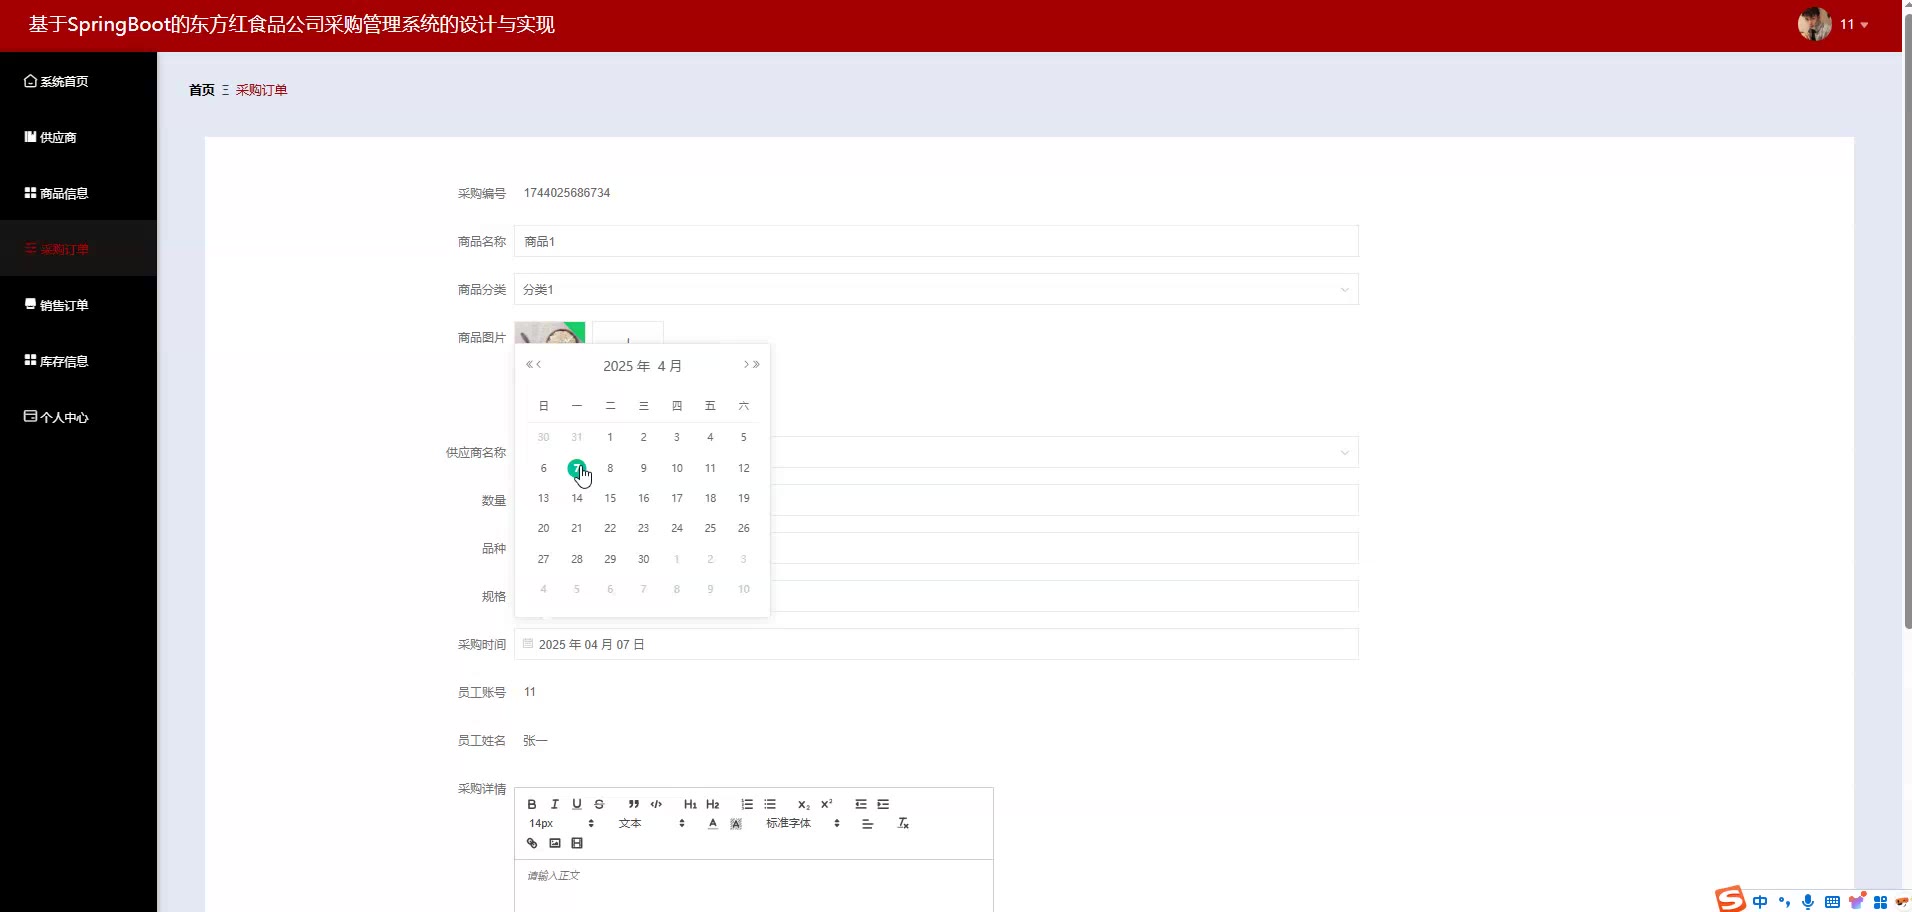Open 个人中心 in the sidebar
Screen dimensions: 1912x912
tap(78, 417)
